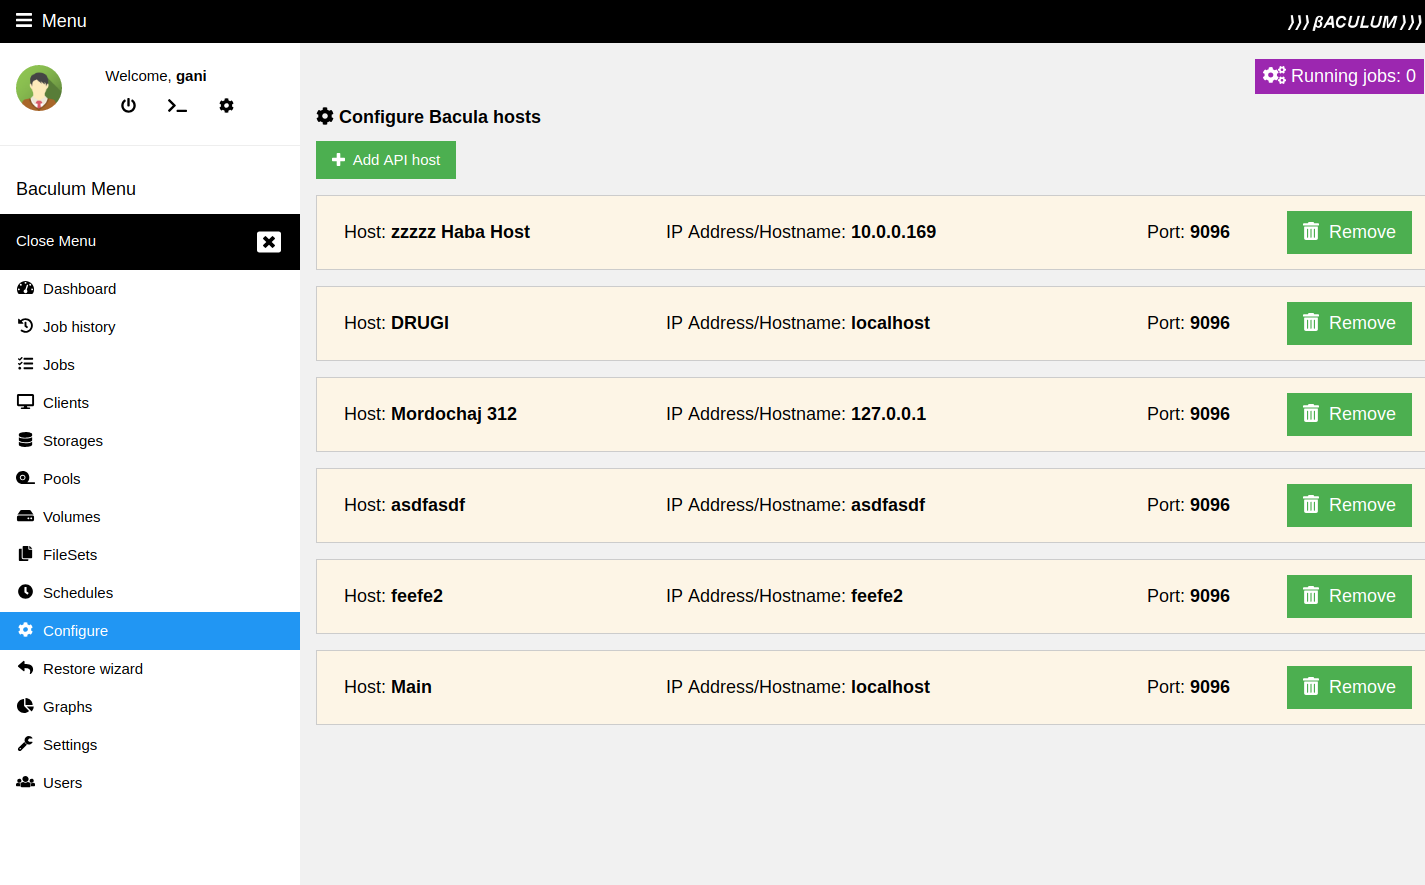1425x885 pixels.
Task: Open the Dashboard menu item
Action: coord(150,289)
